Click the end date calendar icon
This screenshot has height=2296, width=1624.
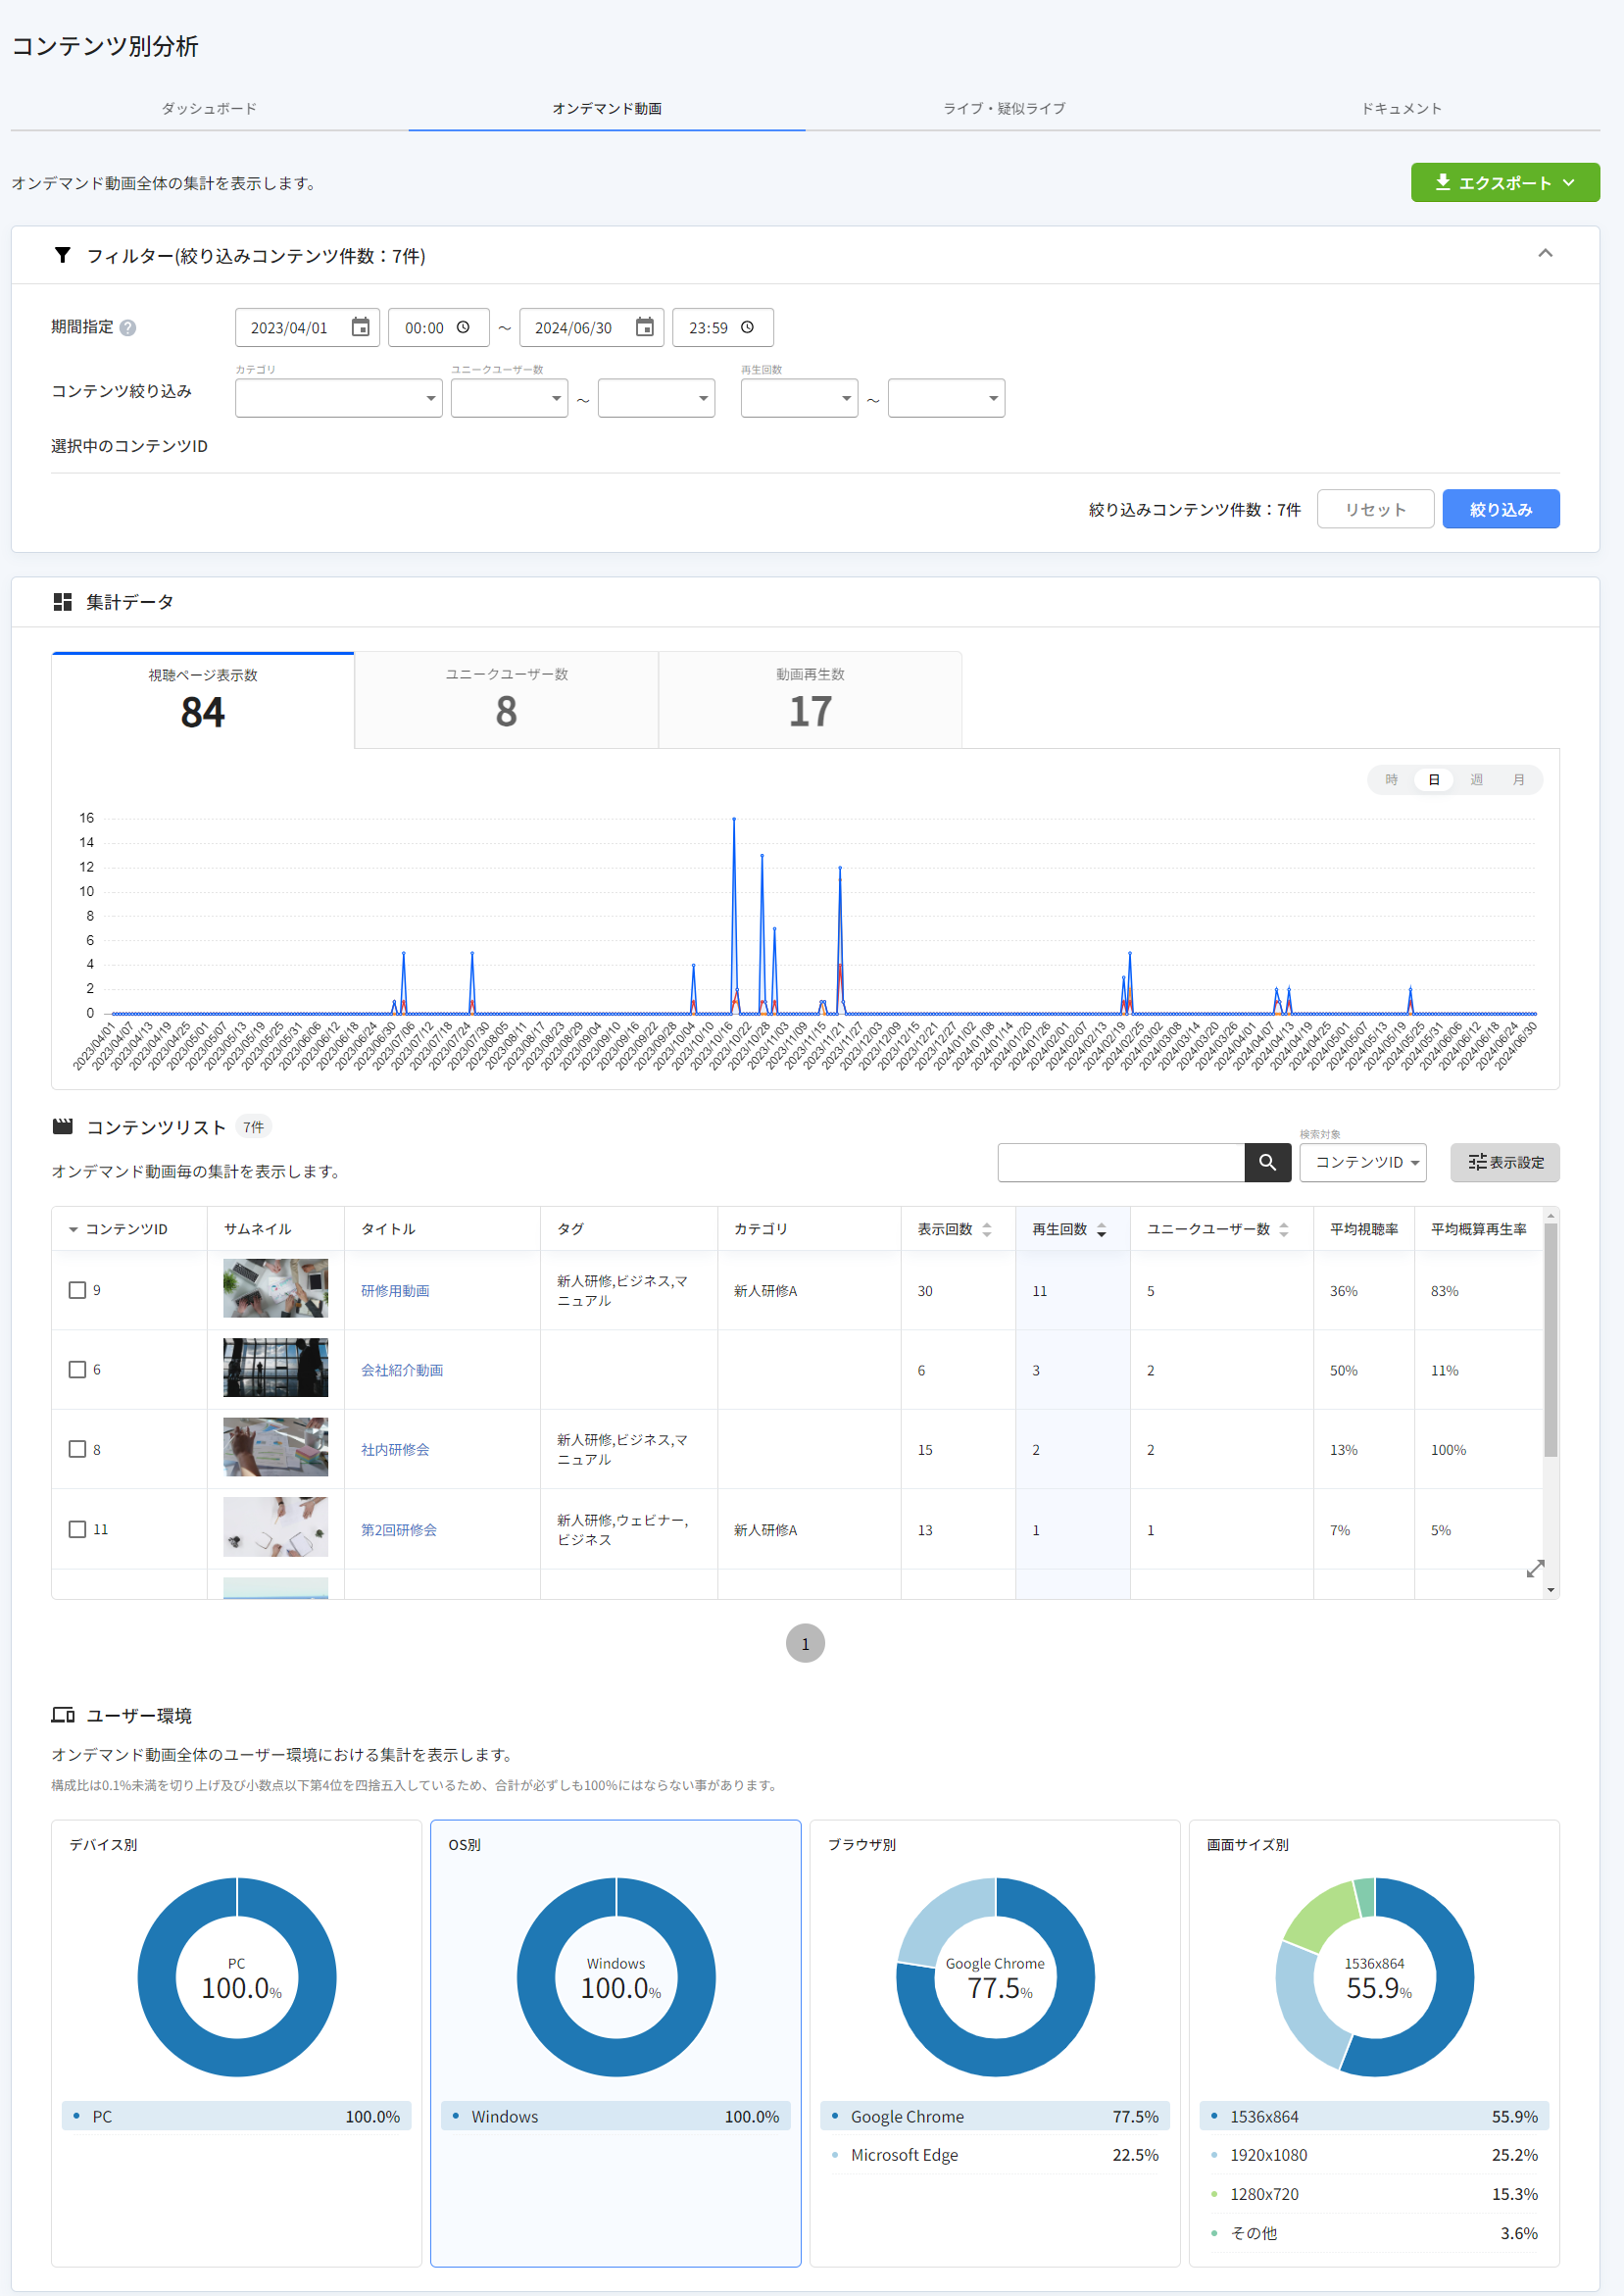[644, 327]
